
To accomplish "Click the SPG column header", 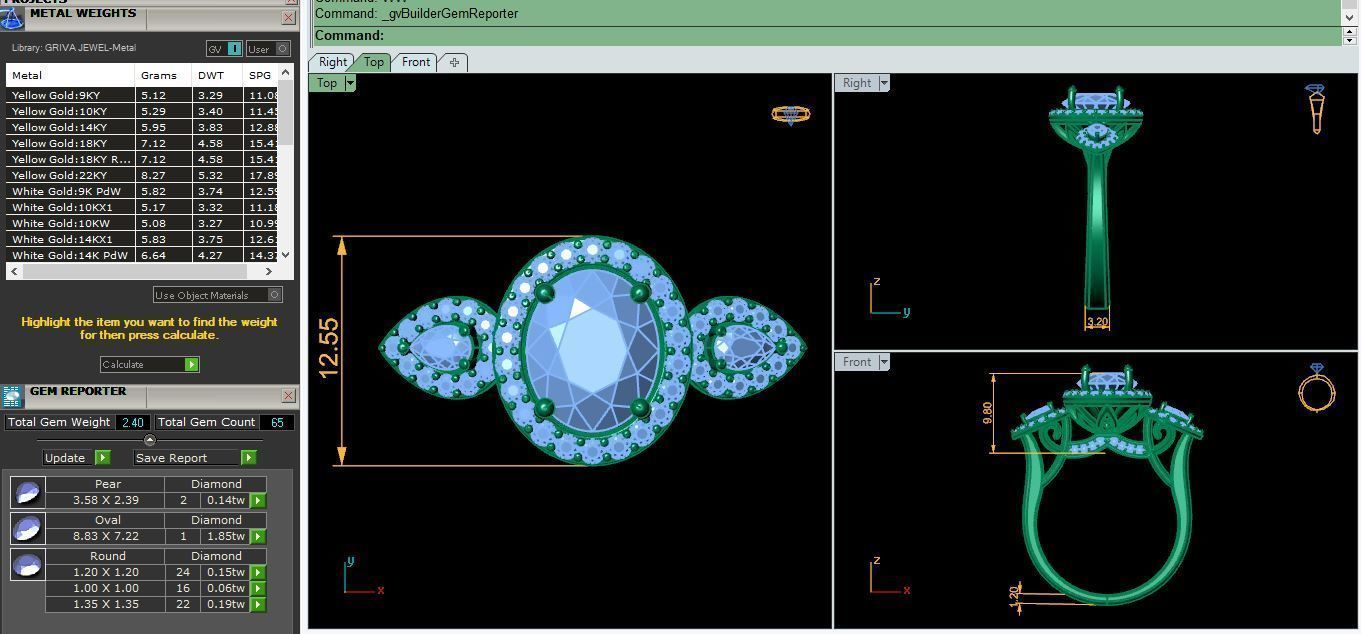I will point(261,75).
